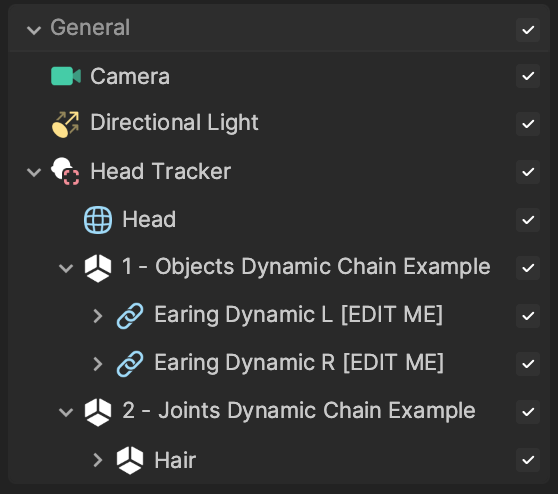The height and width of the screenshot is (494, 558).
Task: Disable the General section checkbox
Action: pyautogui.click(x=528, y=30)
